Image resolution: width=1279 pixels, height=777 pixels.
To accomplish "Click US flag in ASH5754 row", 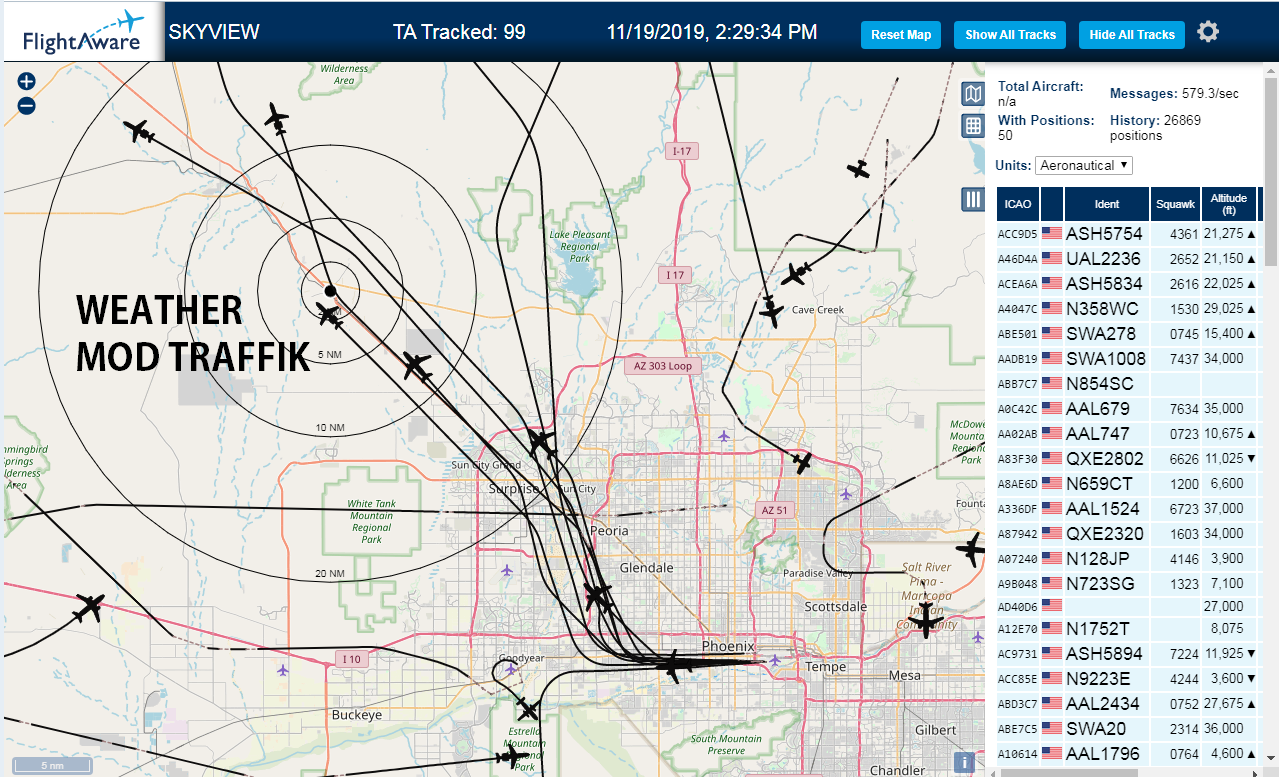I will 1052,233.
